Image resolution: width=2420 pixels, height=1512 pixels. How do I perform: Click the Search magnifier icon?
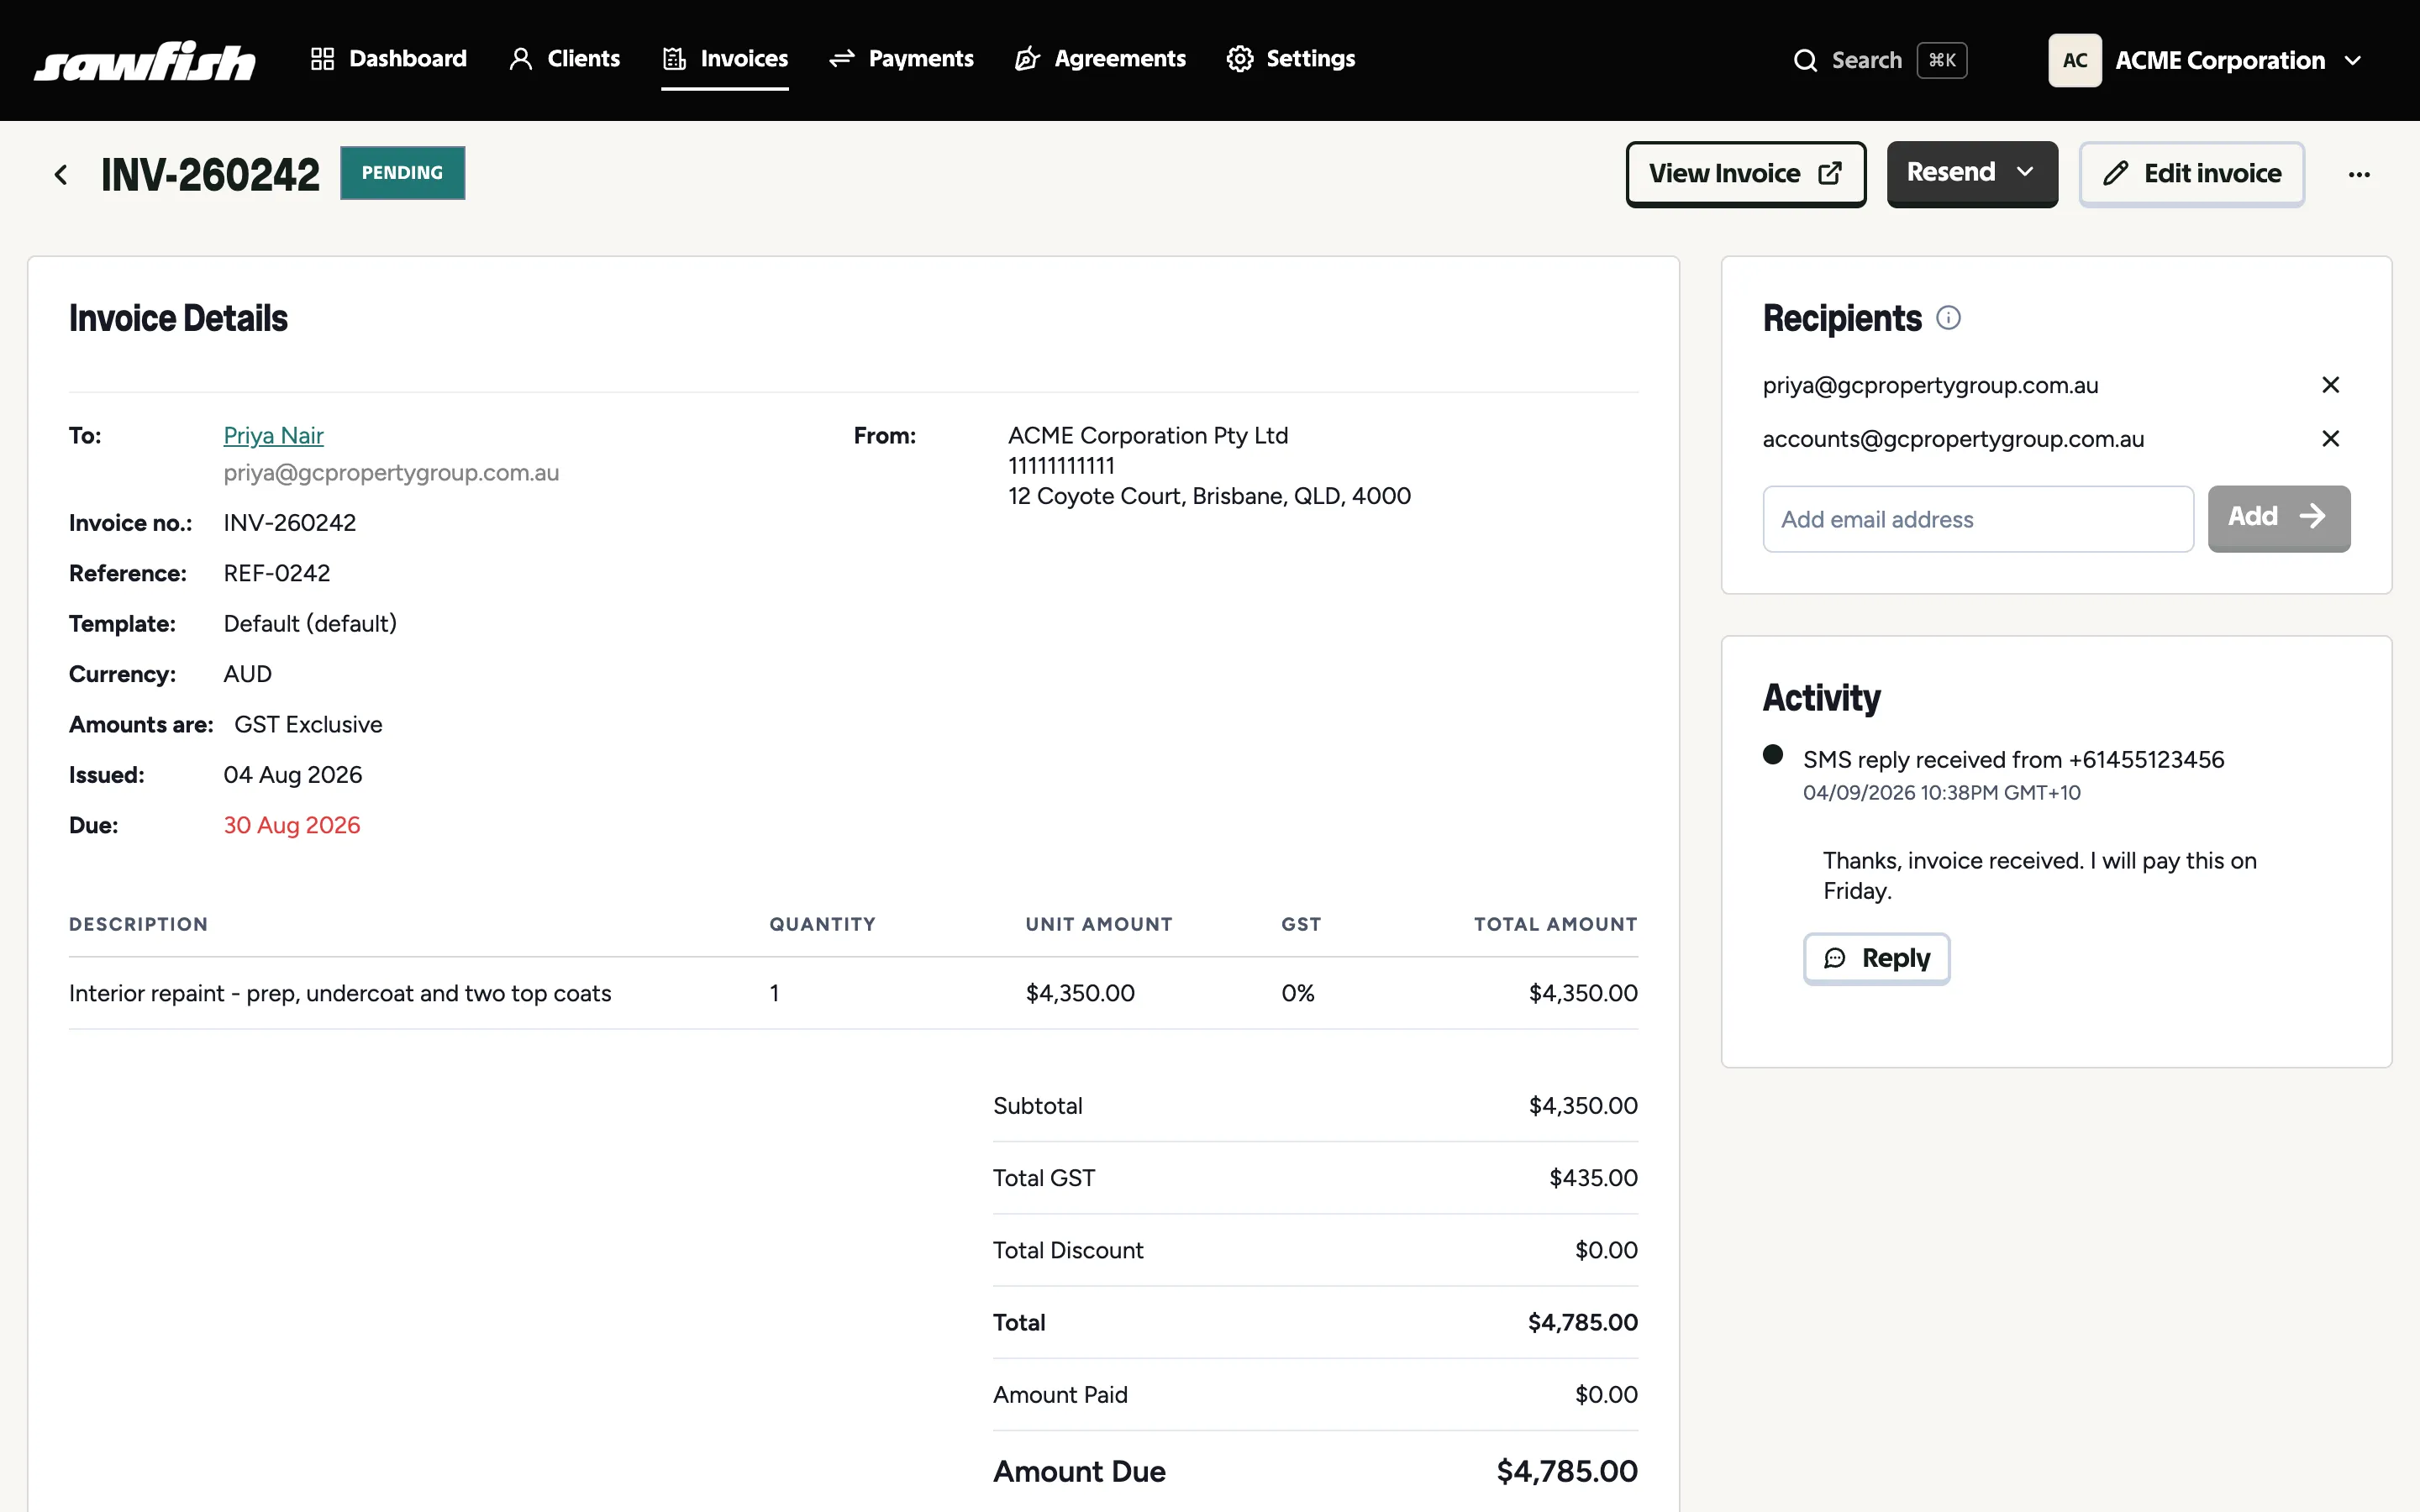point(1805,61)
